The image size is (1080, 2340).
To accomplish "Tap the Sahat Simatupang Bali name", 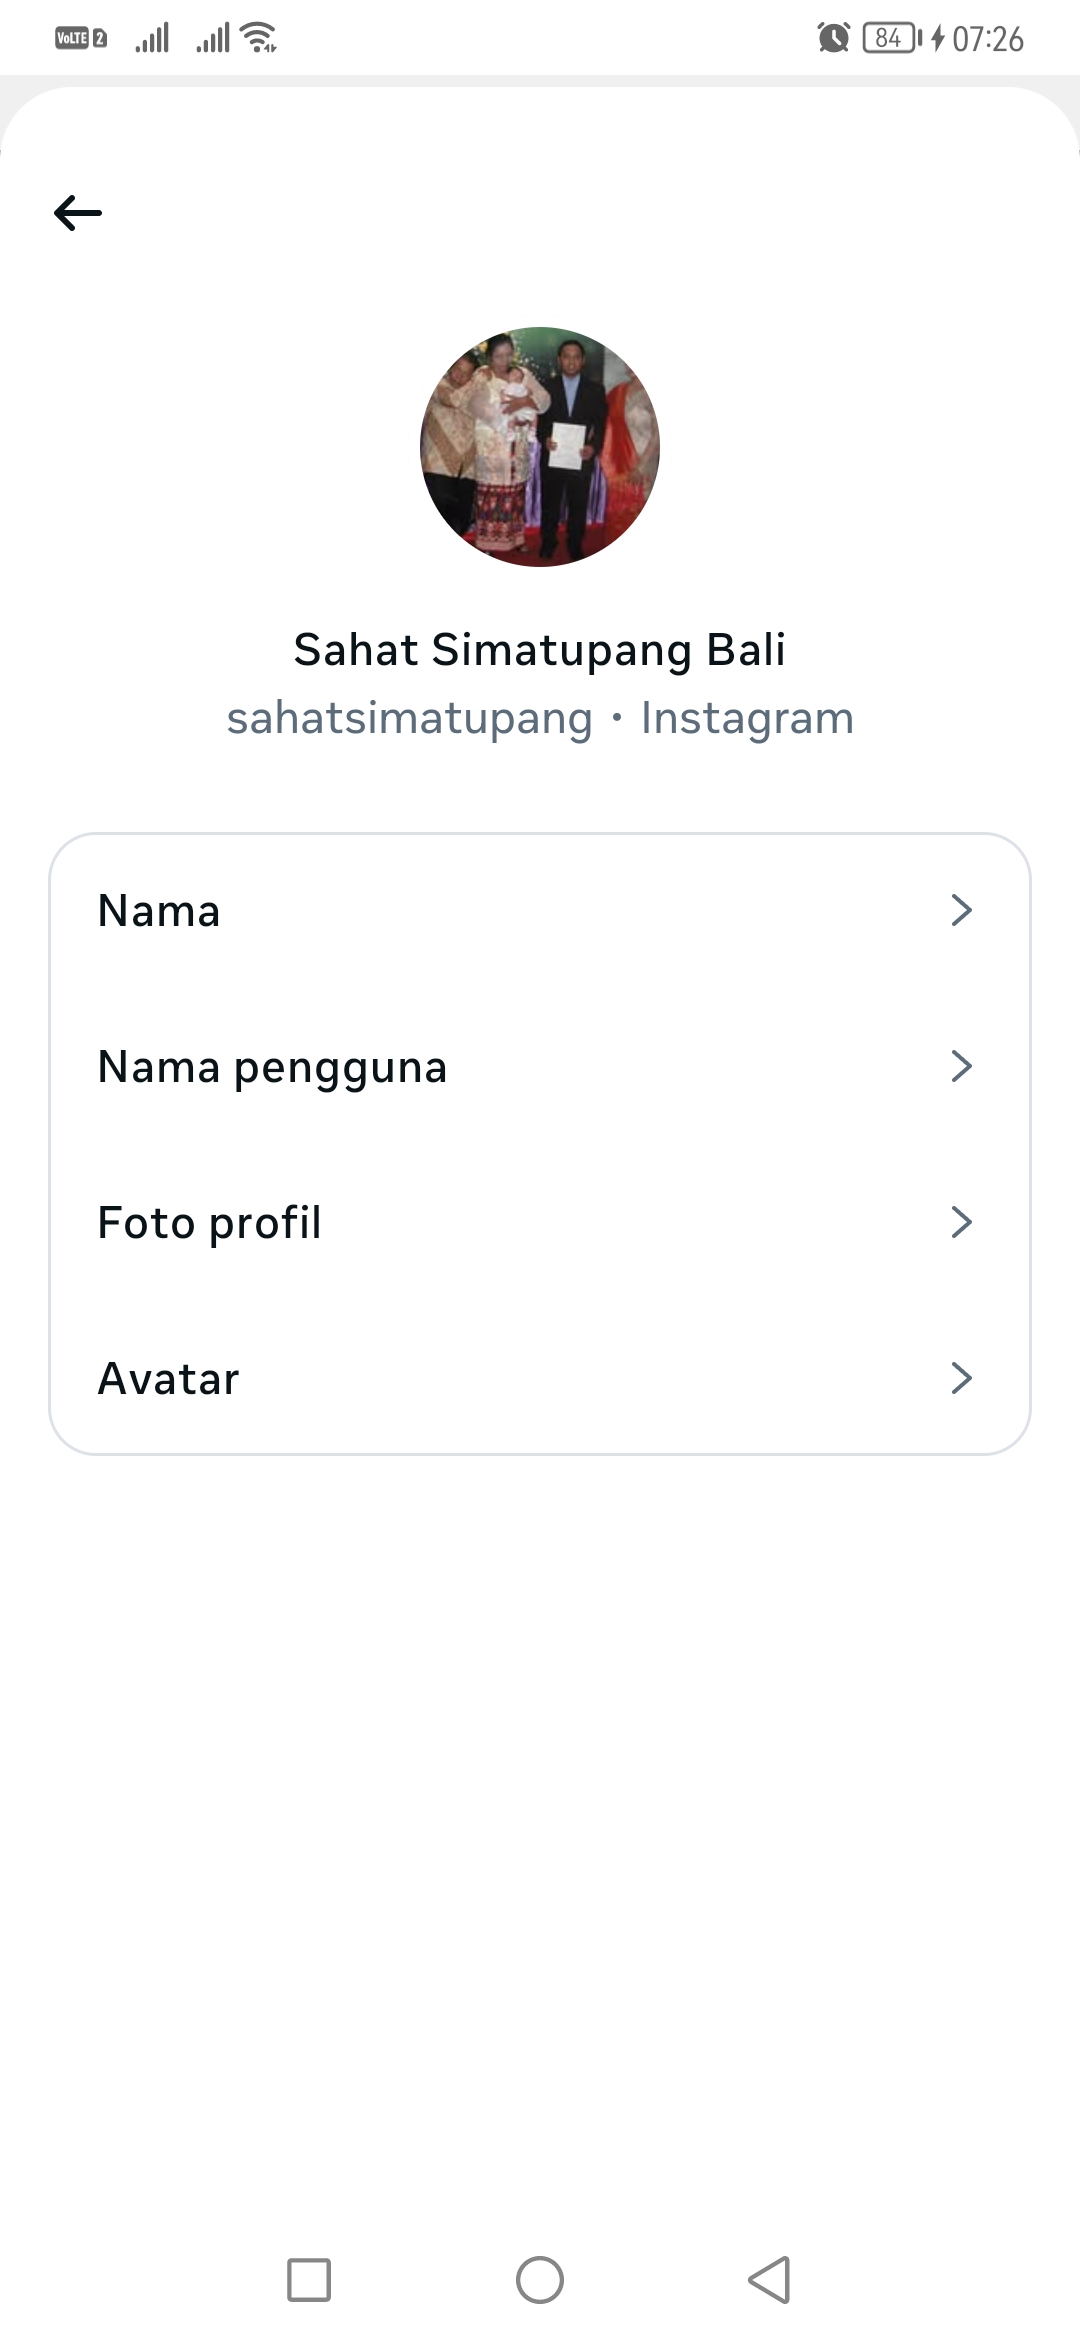I will (540, 650).
